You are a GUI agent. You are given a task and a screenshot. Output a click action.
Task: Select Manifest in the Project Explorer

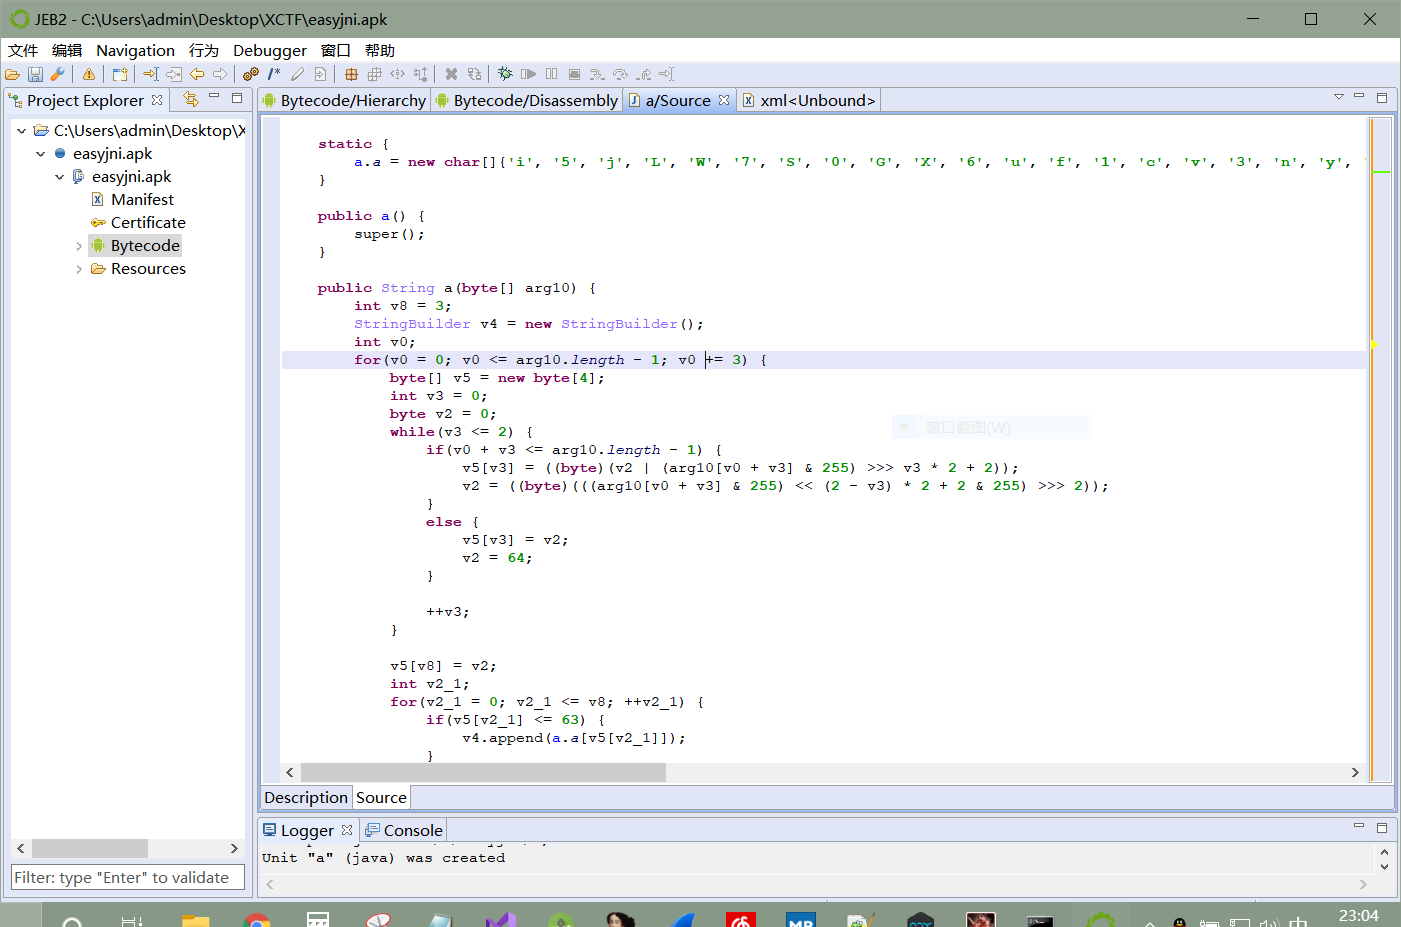[143, 198]
